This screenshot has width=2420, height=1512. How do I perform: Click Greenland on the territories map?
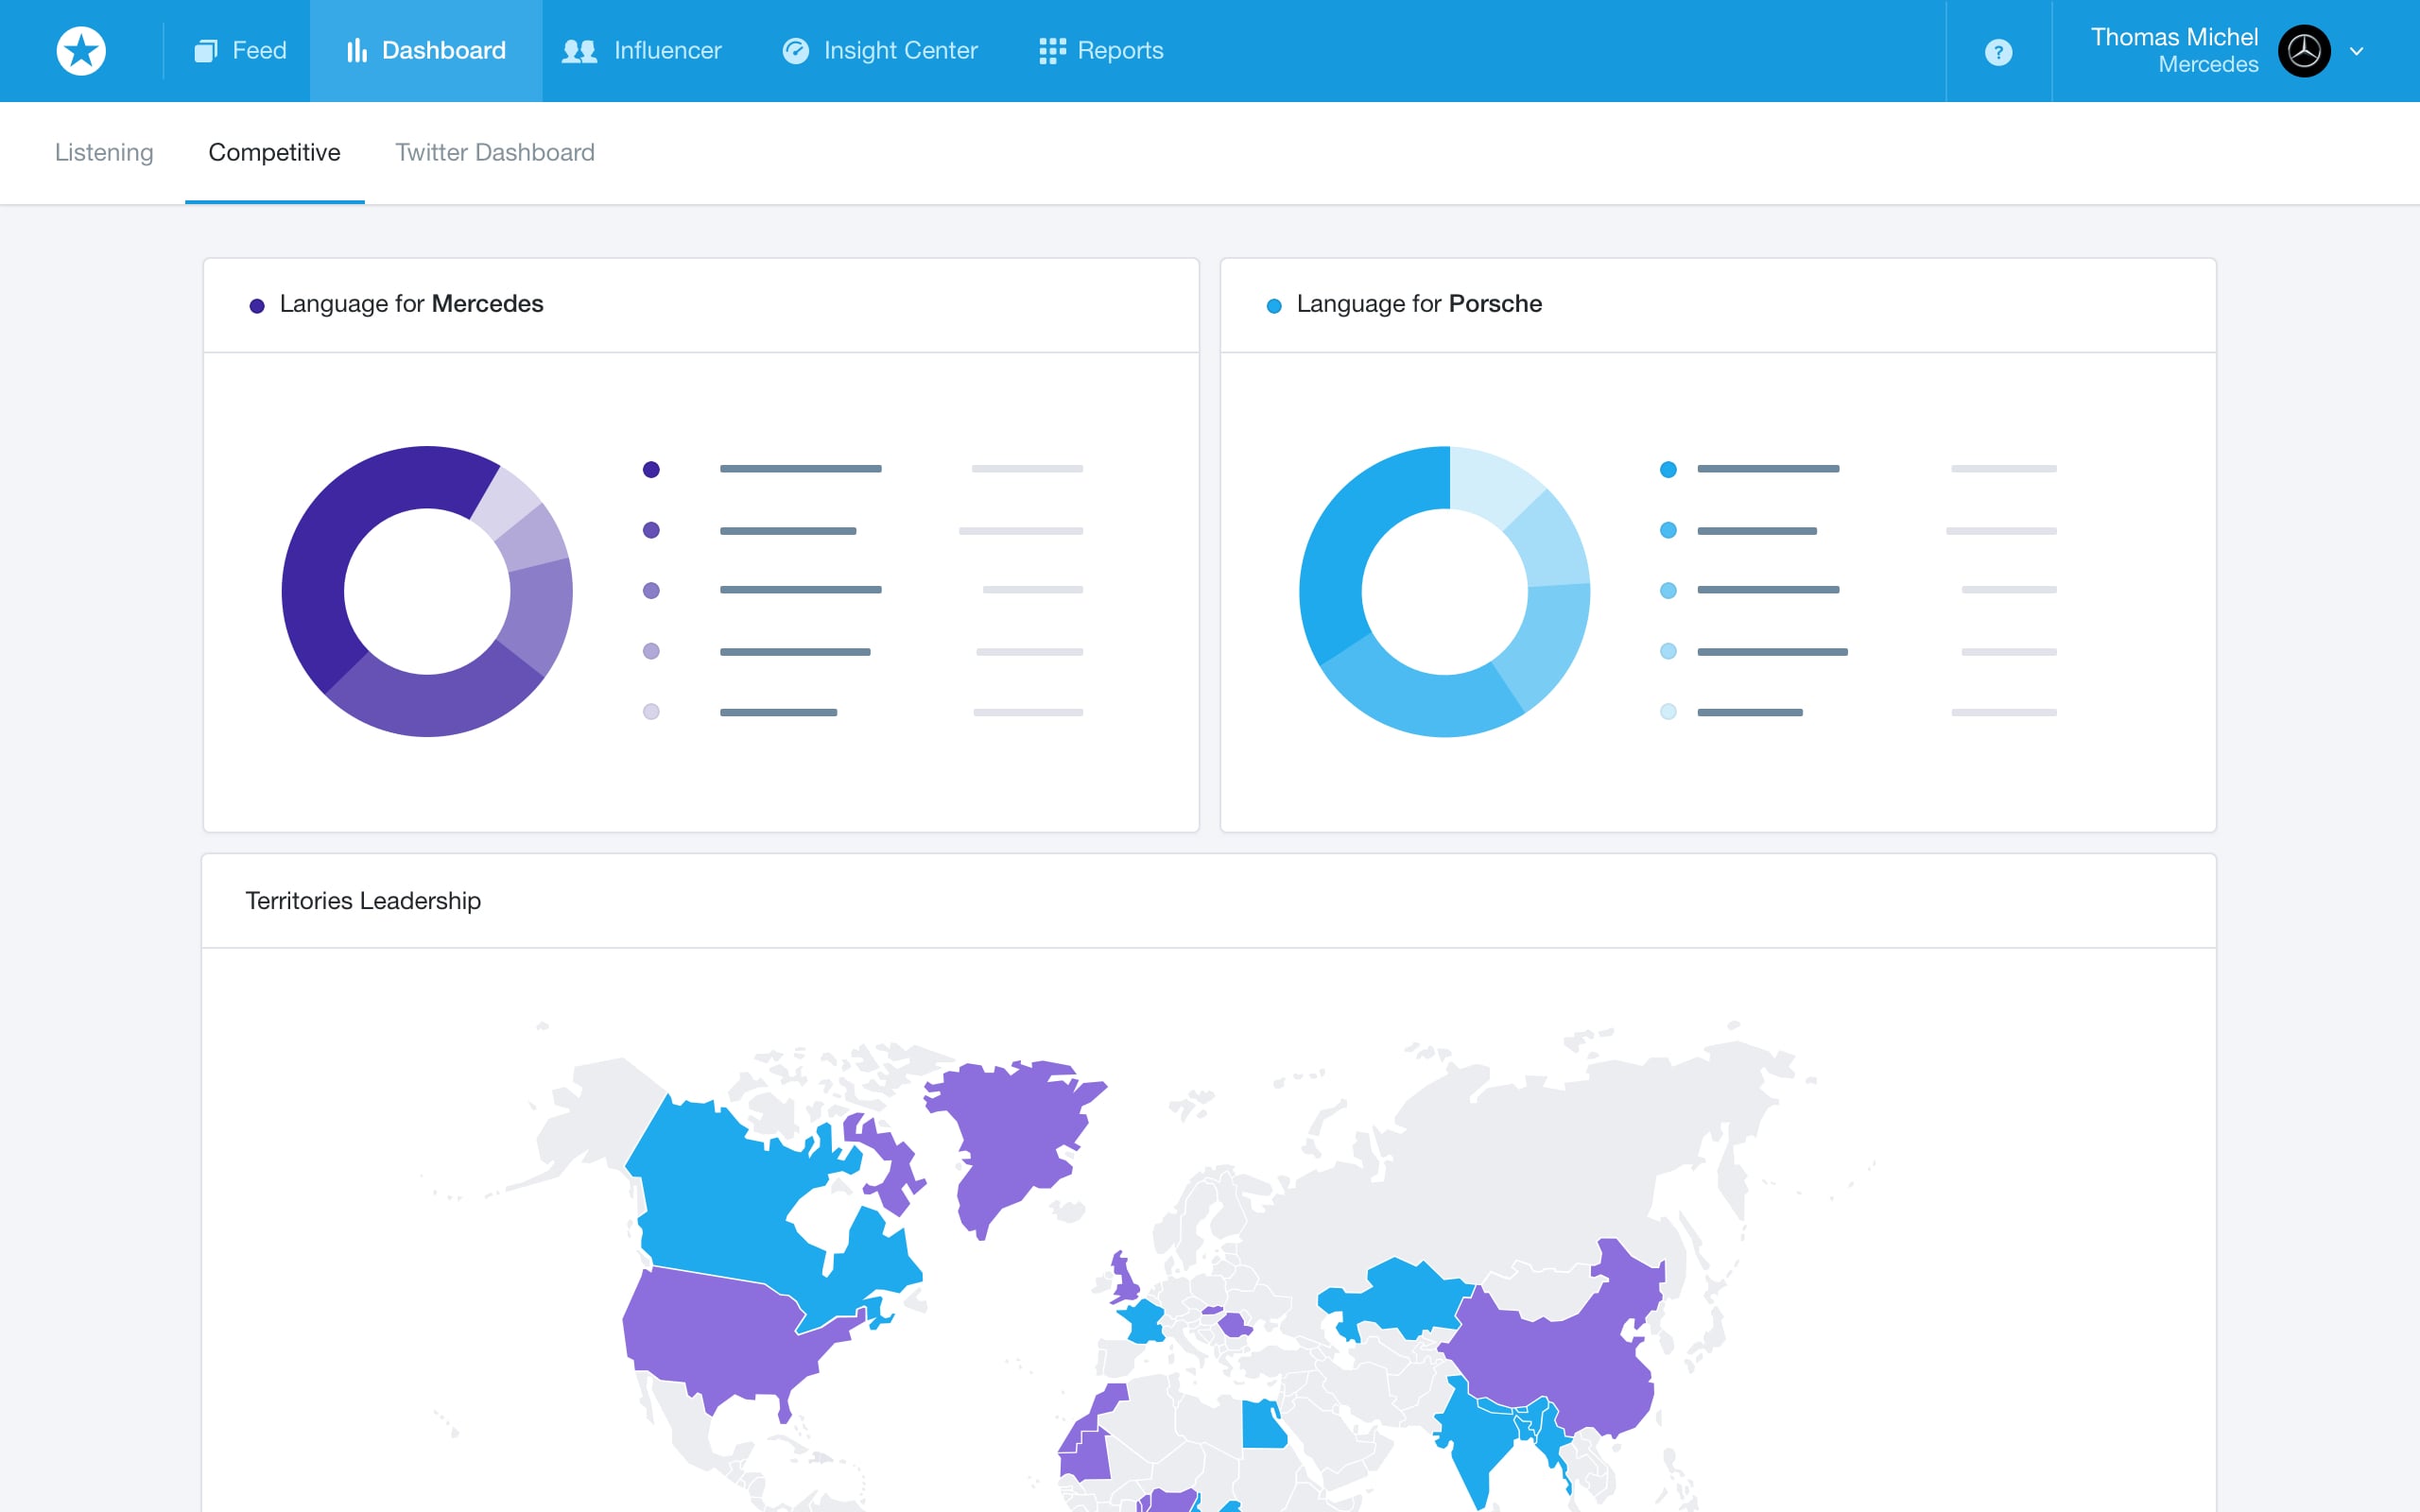pos(1010,1135)
